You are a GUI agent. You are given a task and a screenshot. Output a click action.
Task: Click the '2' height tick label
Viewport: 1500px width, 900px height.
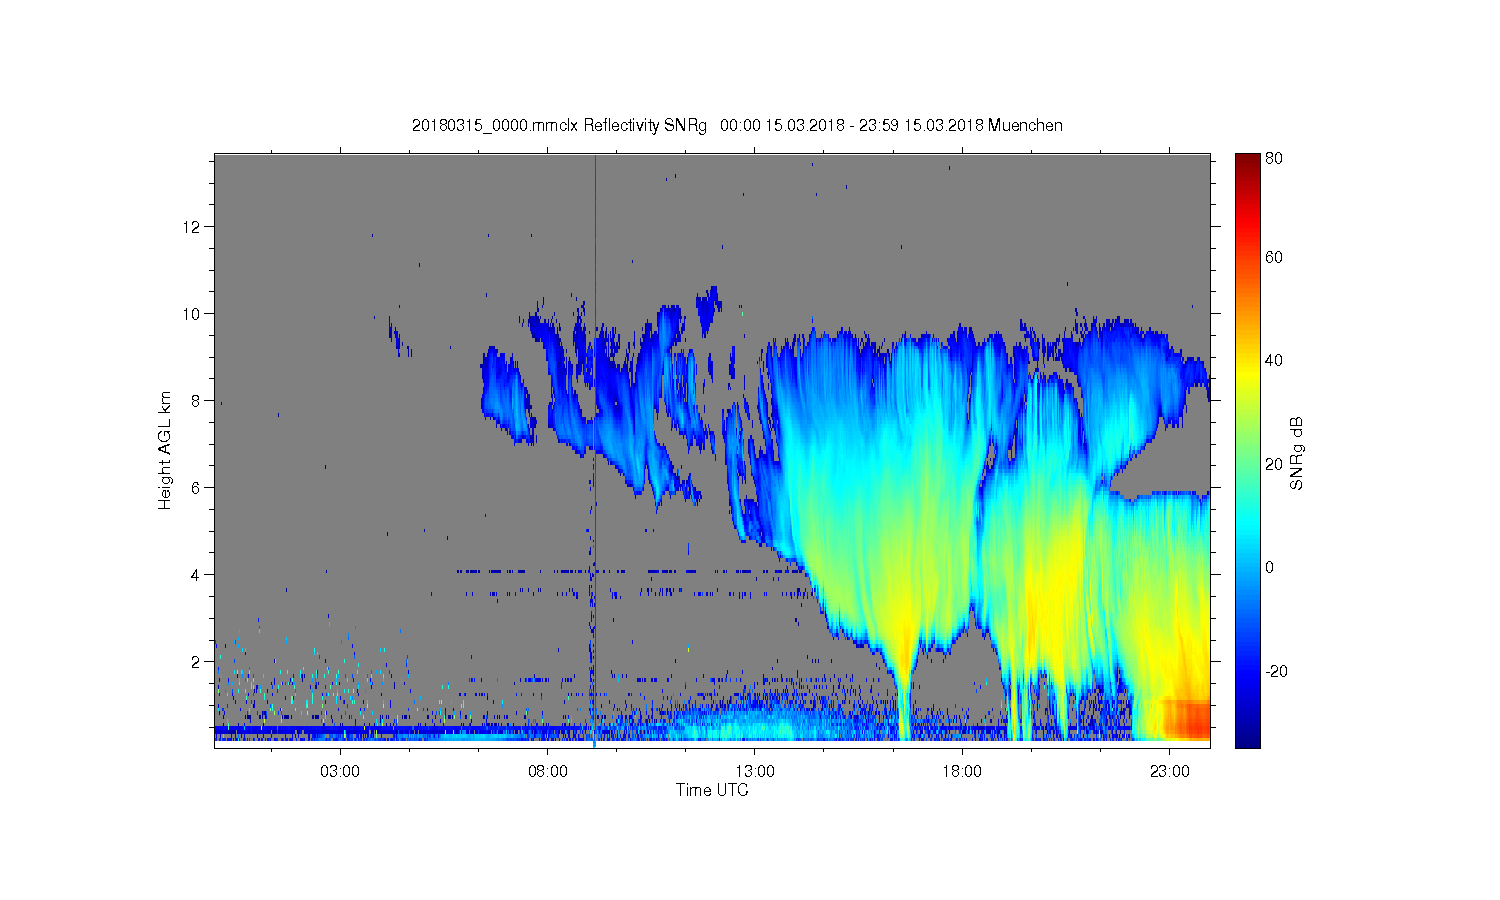(196, 662)
